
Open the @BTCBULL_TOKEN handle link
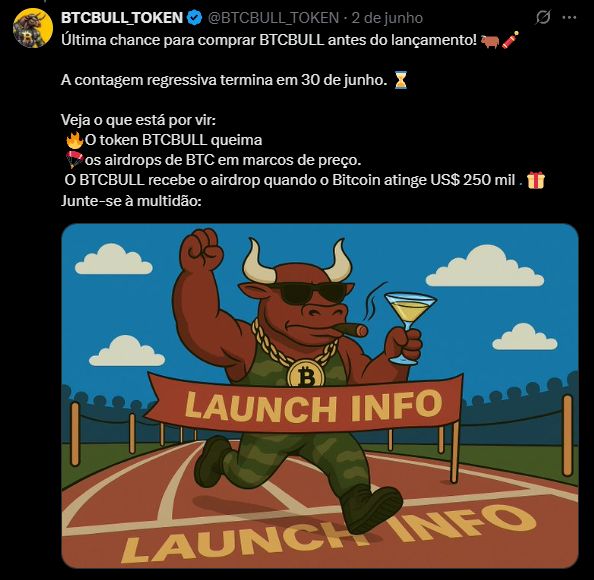[273, 18]
